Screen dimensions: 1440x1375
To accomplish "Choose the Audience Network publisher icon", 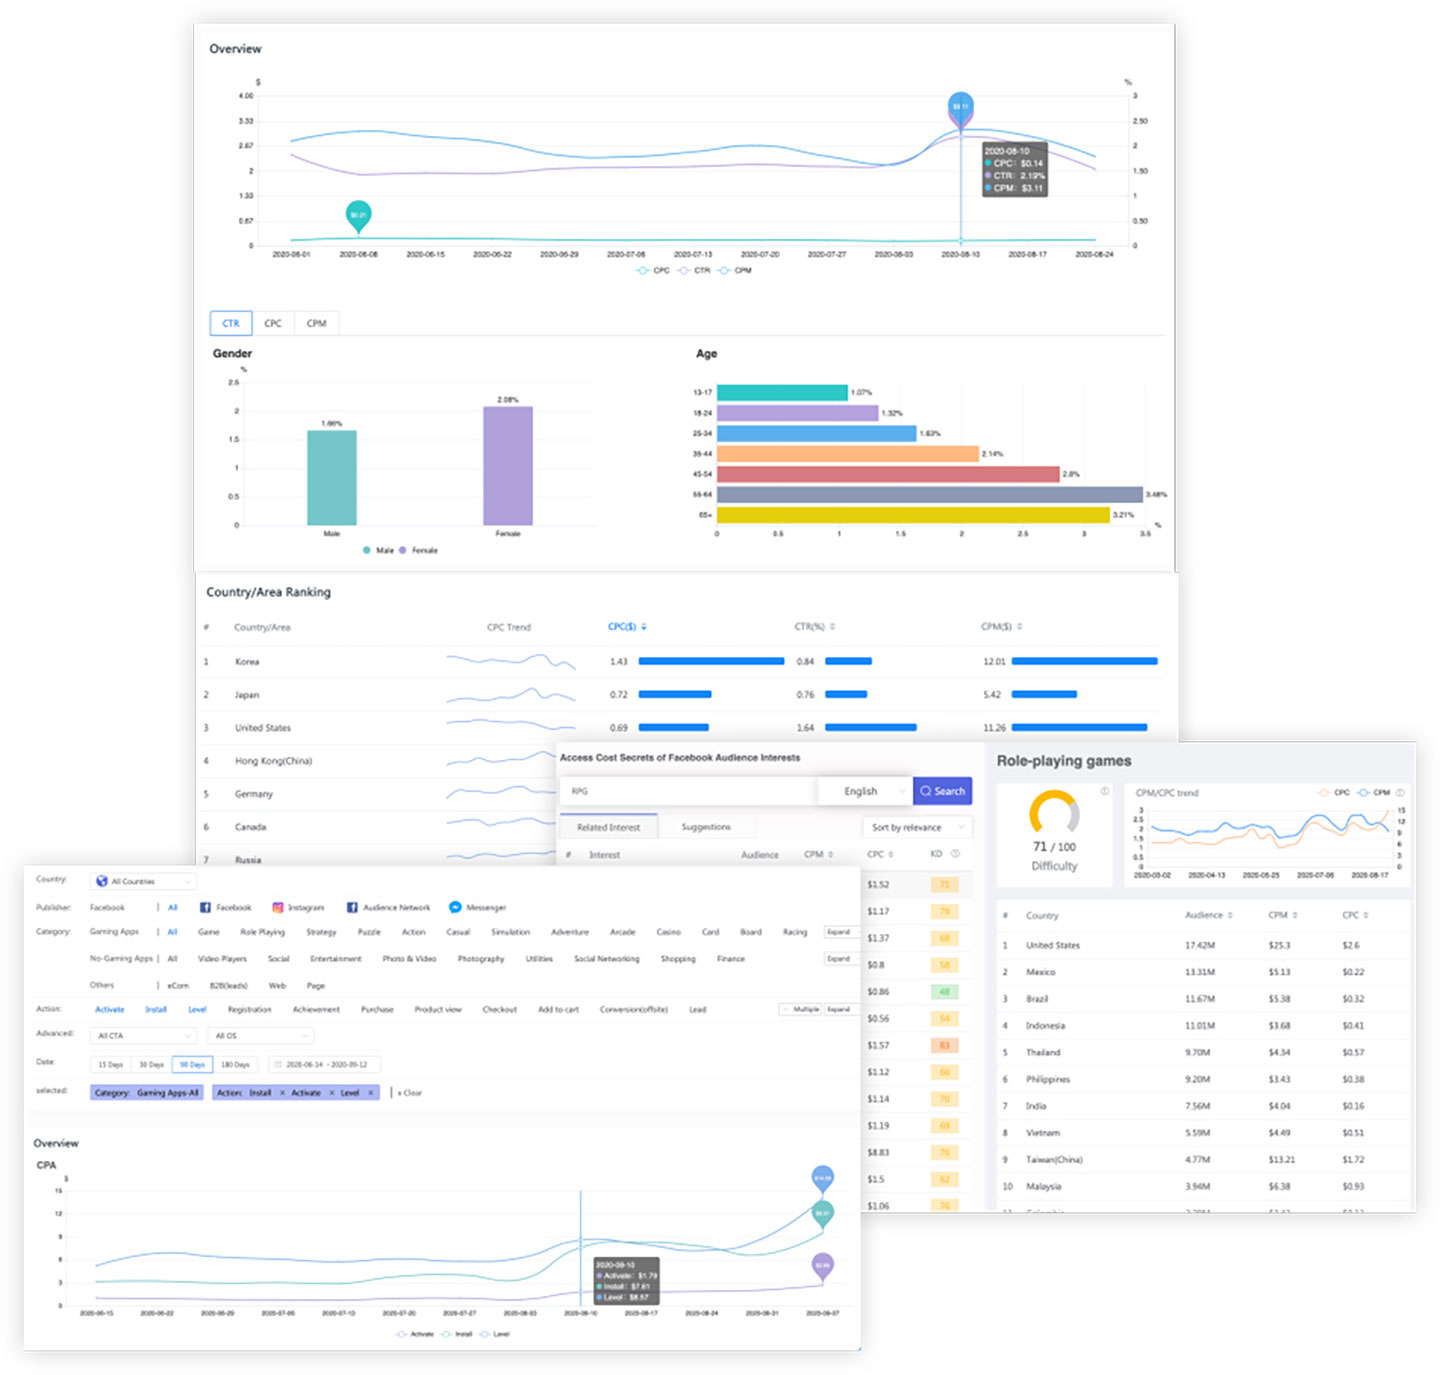I will [x=352, y=907].
